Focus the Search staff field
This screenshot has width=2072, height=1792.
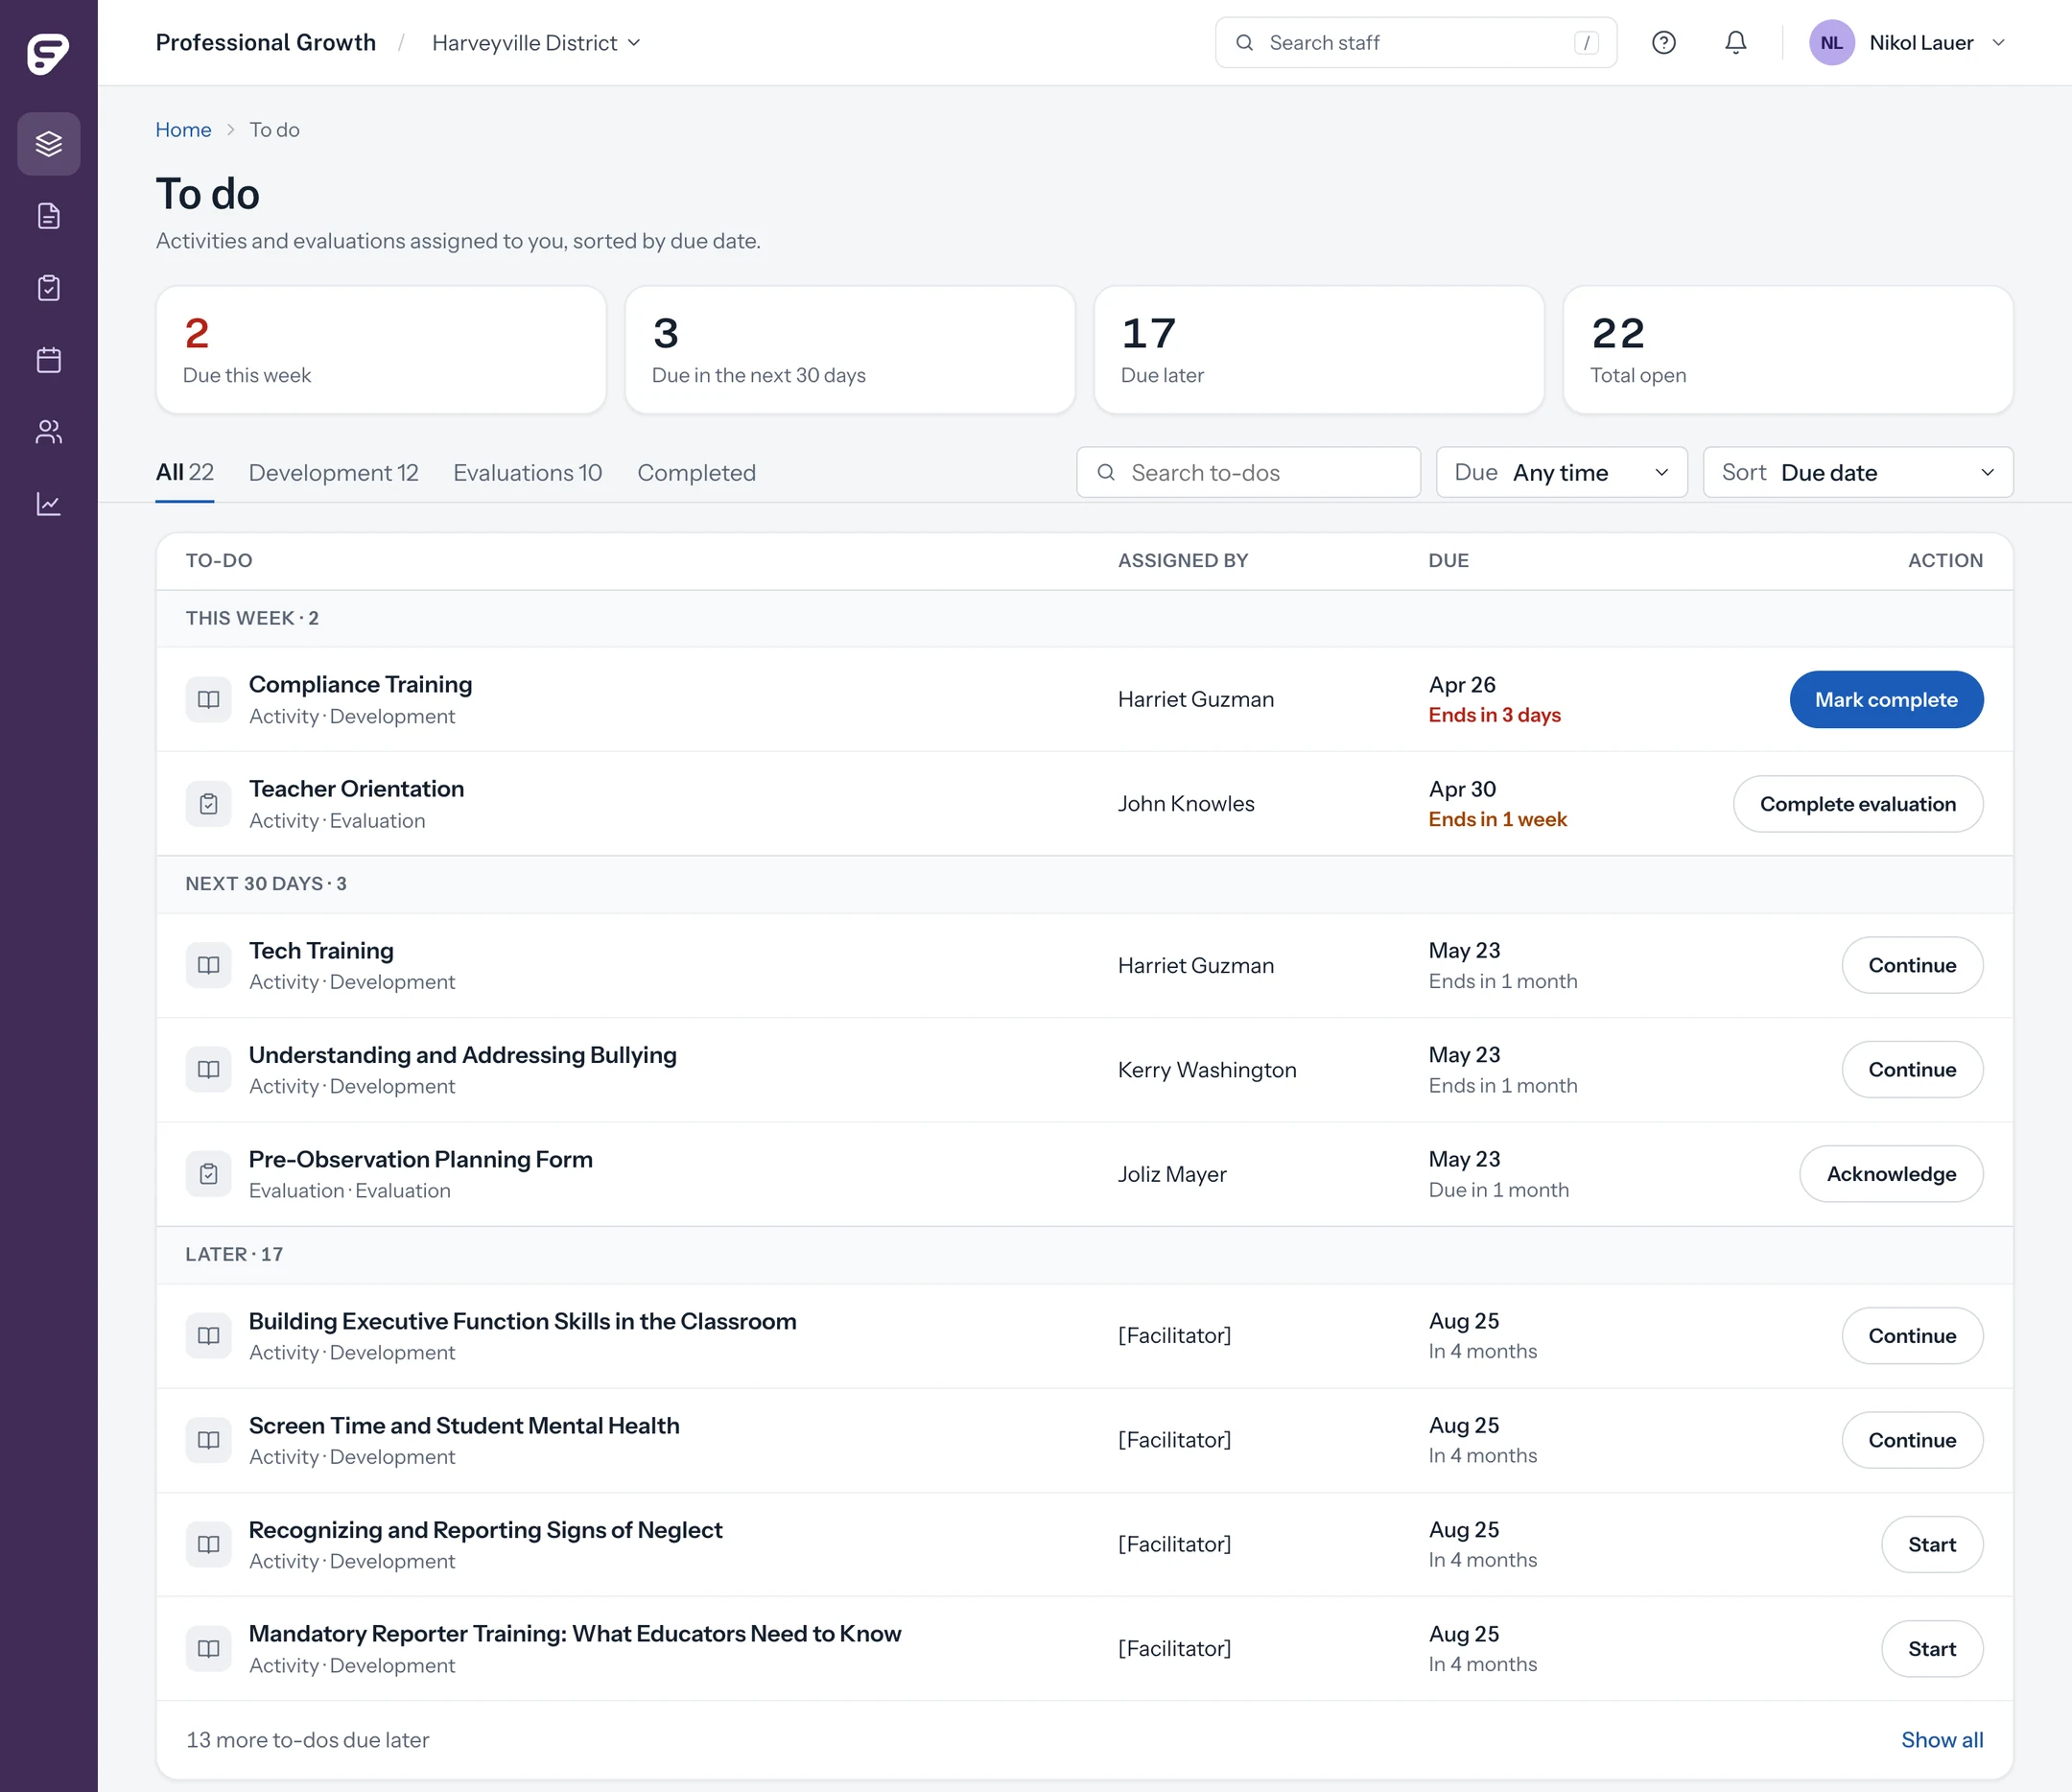coord(1416,43)
